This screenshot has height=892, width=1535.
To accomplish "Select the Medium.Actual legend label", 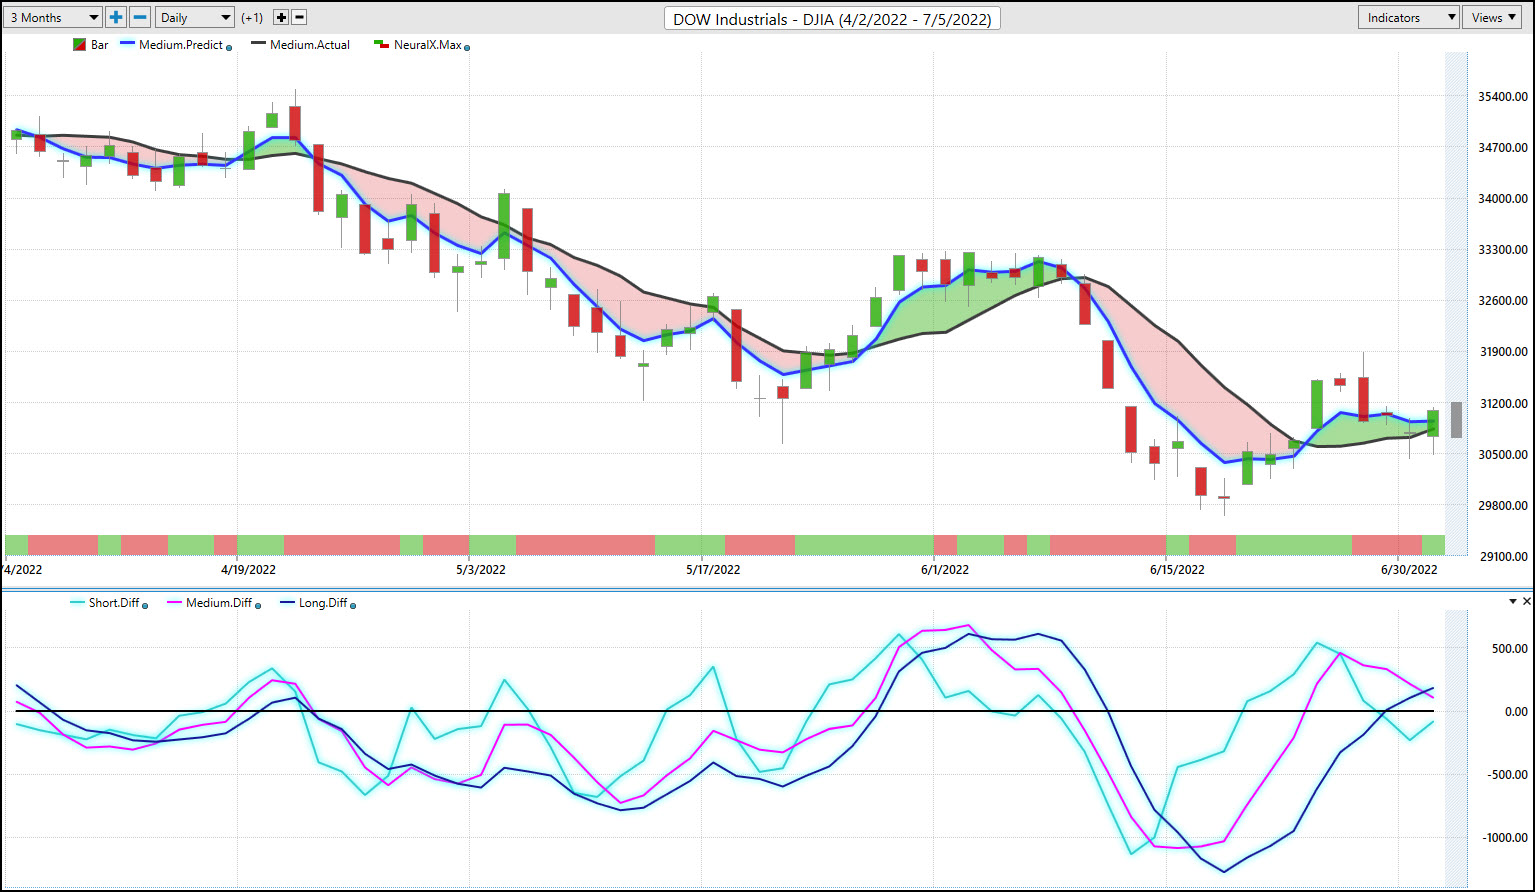I will [x=310, y=45].
